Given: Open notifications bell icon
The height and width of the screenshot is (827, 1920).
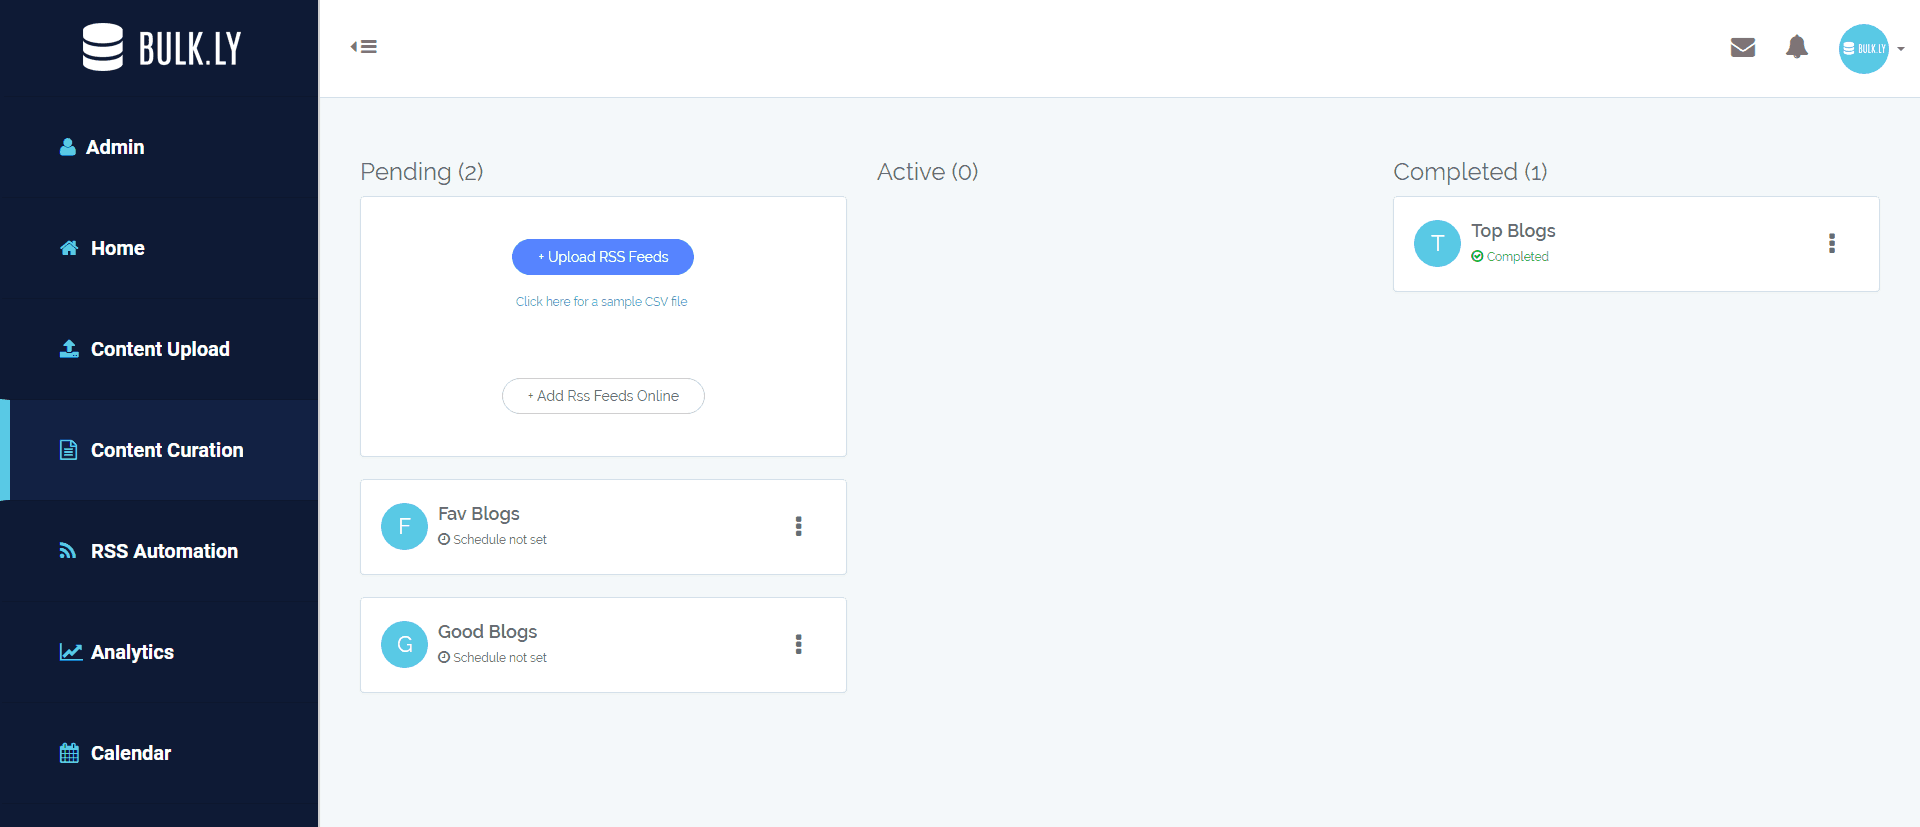Looking at the screenshot, I should point(1797,47).
